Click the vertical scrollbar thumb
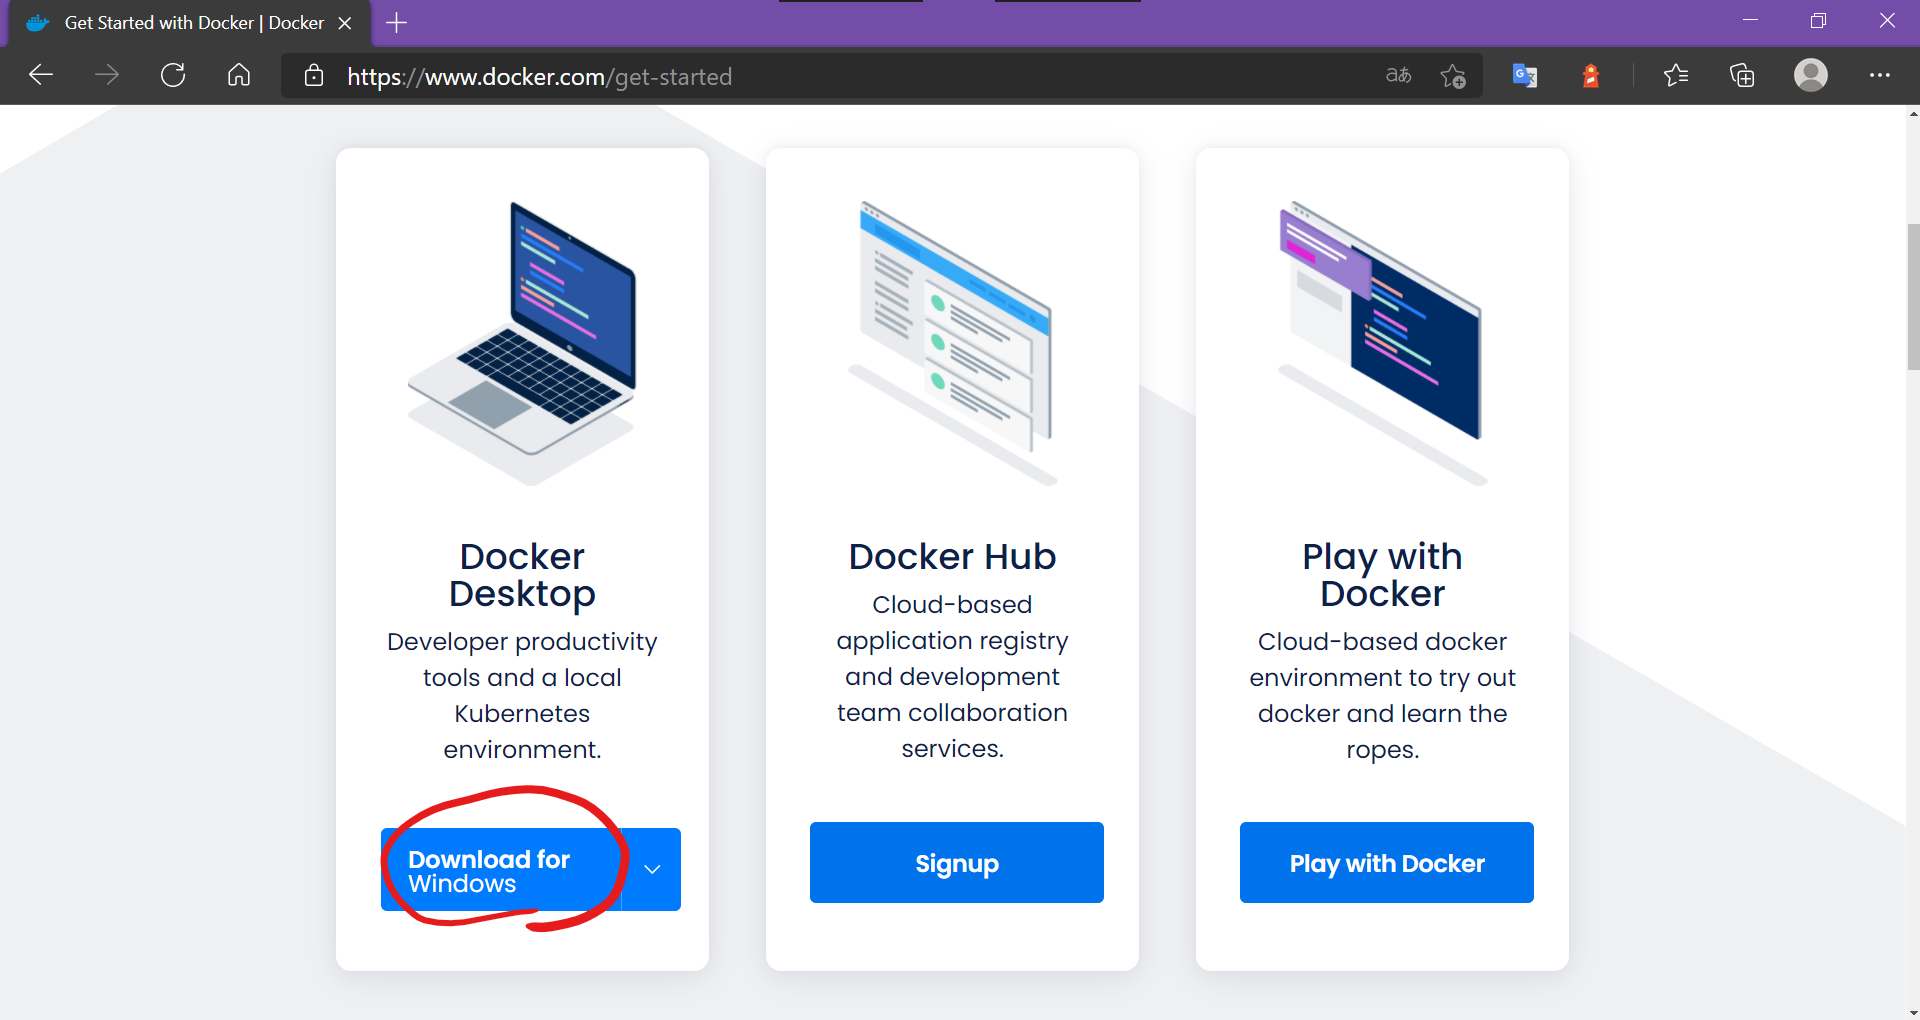 tap(1913, 297)
